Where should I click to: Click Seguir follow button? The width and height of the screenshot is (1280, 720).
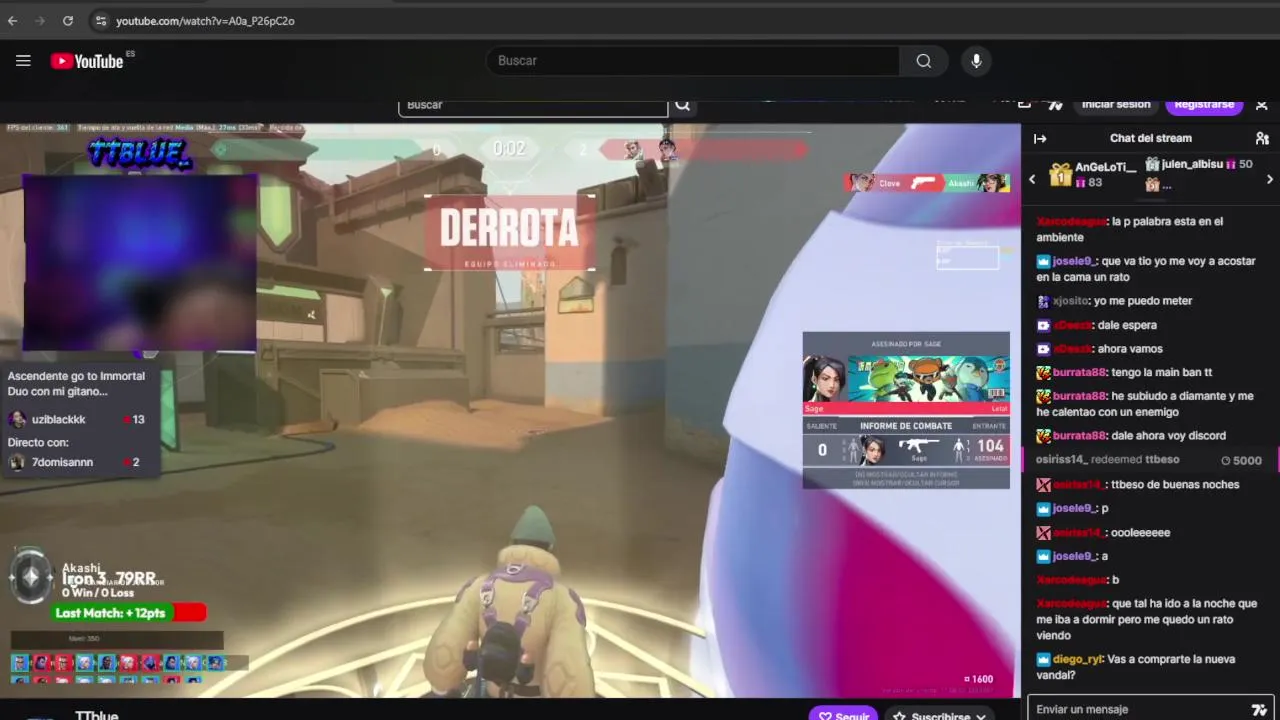[843, 715]
